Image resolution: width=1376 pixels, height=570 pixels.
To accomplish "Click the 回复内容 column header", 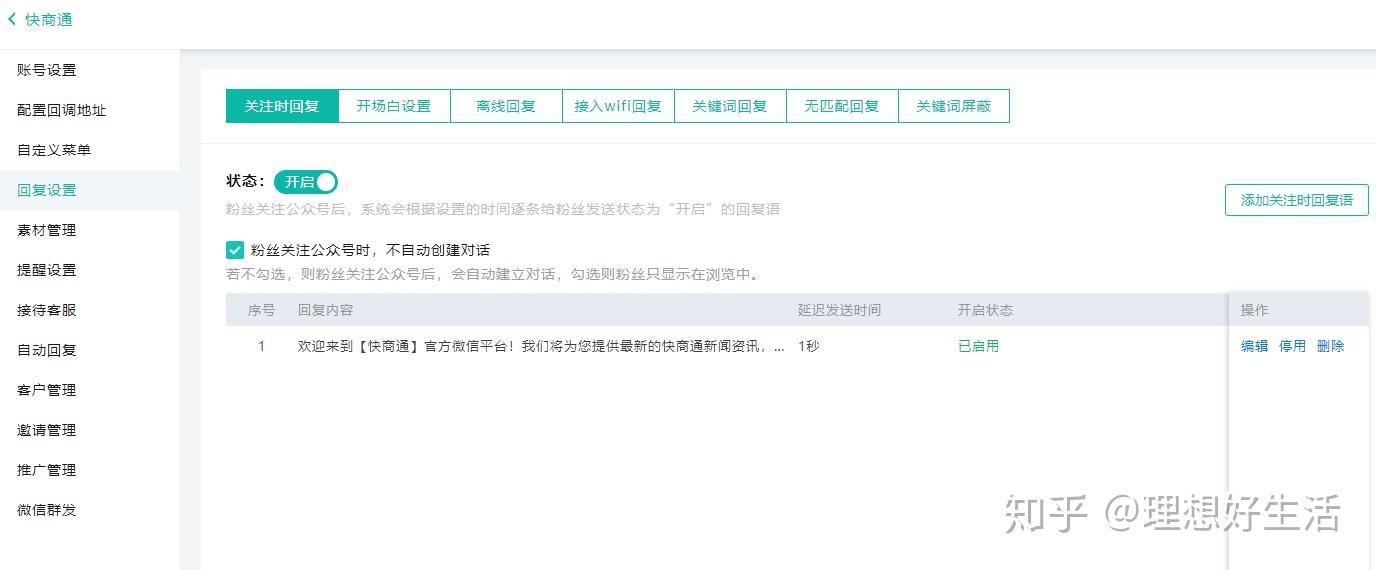I will click(x=326, y=310).
